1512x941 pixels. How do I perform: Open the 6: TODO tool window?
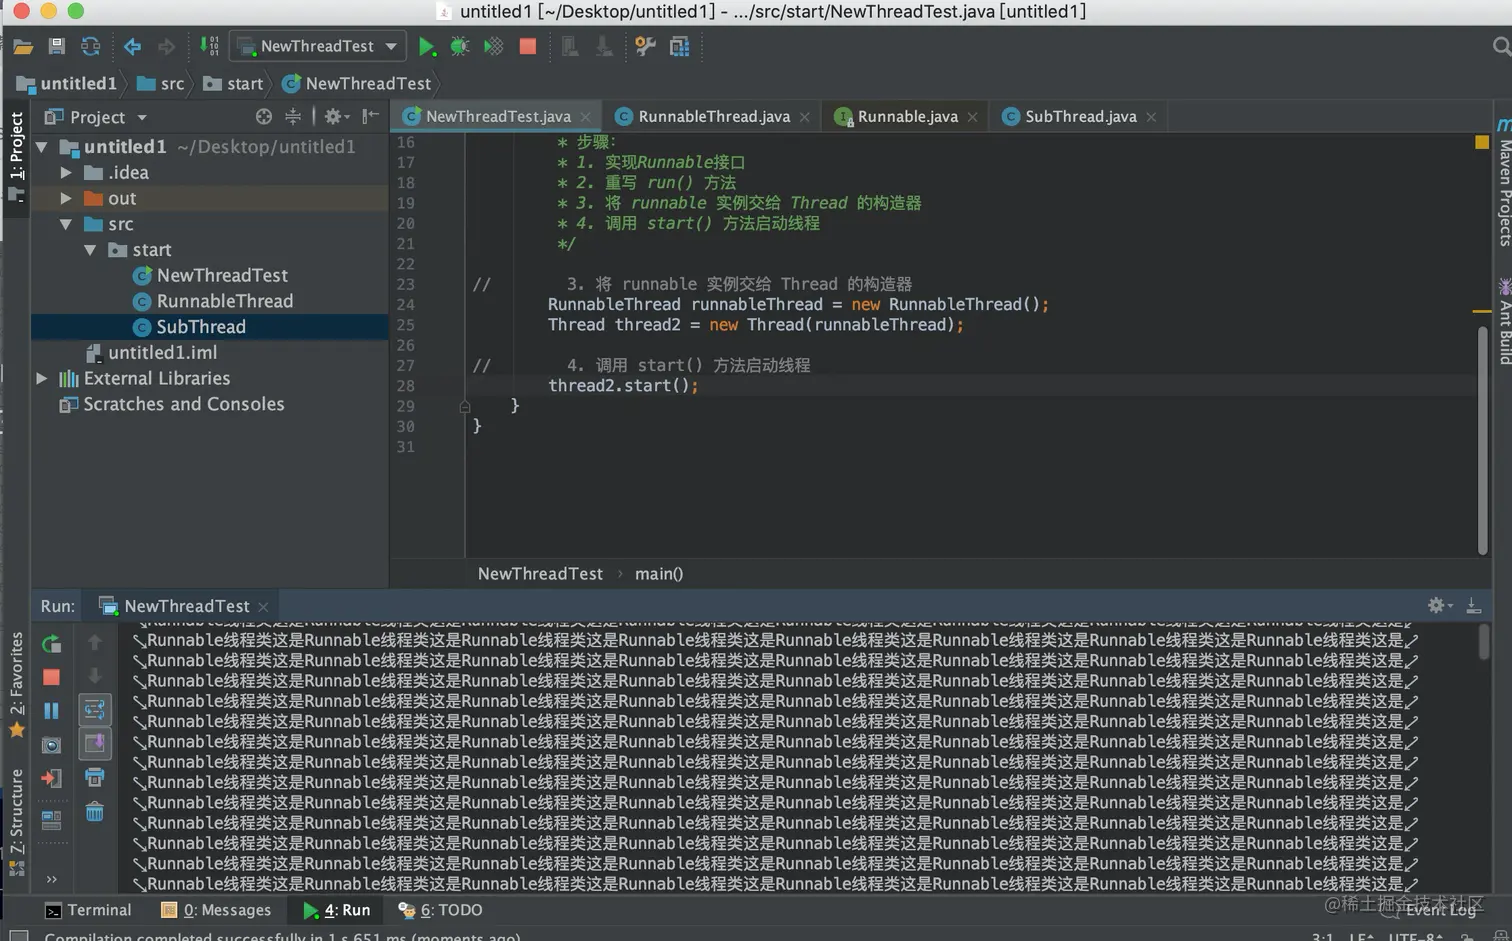(x=440, y=910)
